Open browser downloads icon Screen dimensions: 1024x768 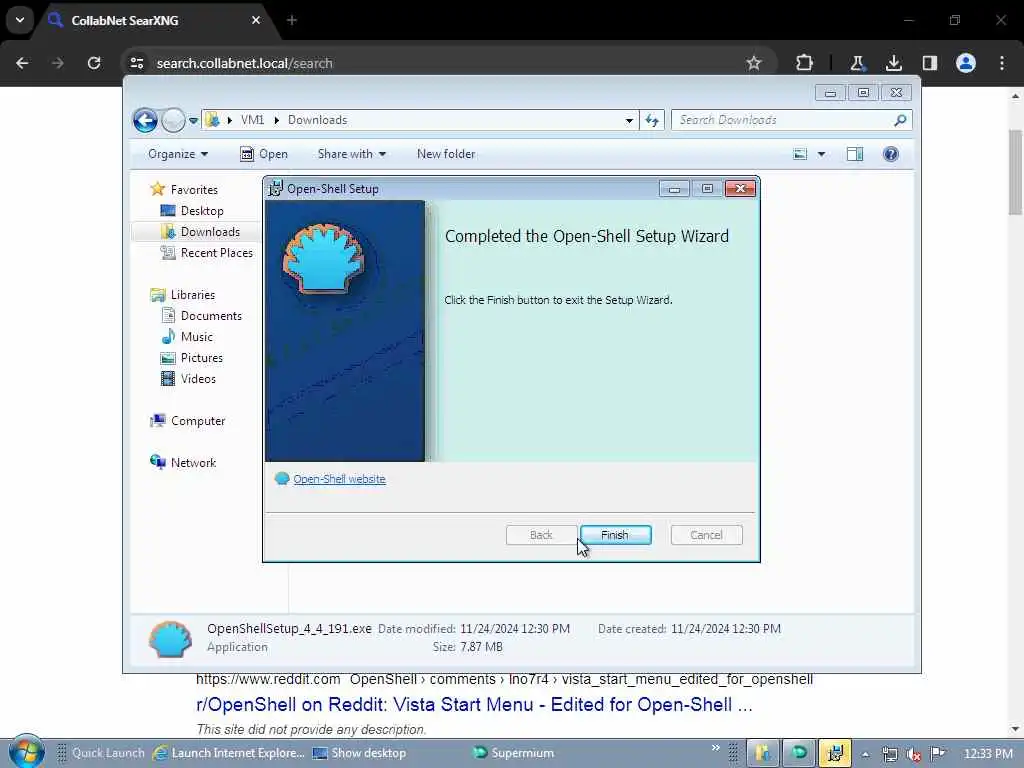pyautogui.click(x=893, y=63)
